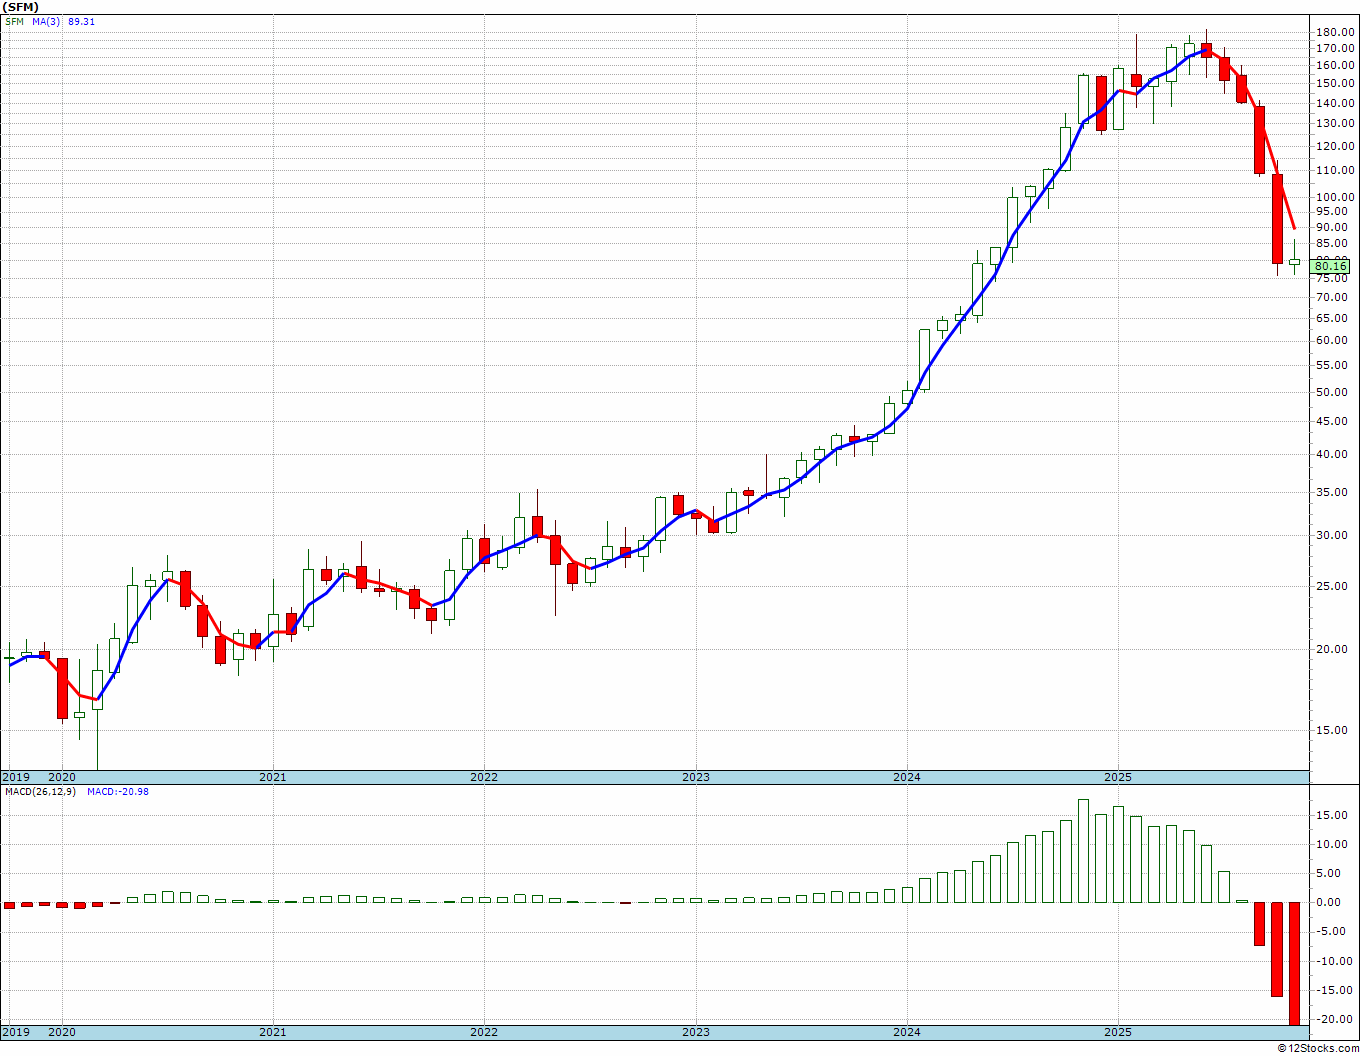Select the "SFM" legend label beside MA(3)
This screenshot has height=1056, width=1360.
coord(14,22)
